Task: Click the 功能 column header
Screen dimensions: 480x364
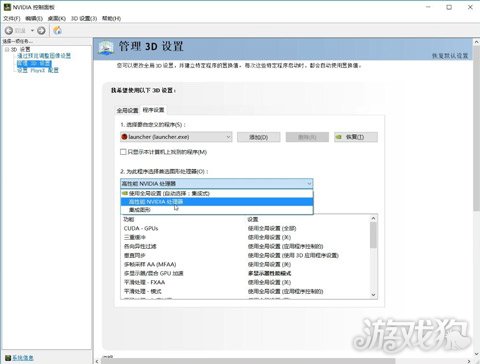Action: tap(129, 219)
